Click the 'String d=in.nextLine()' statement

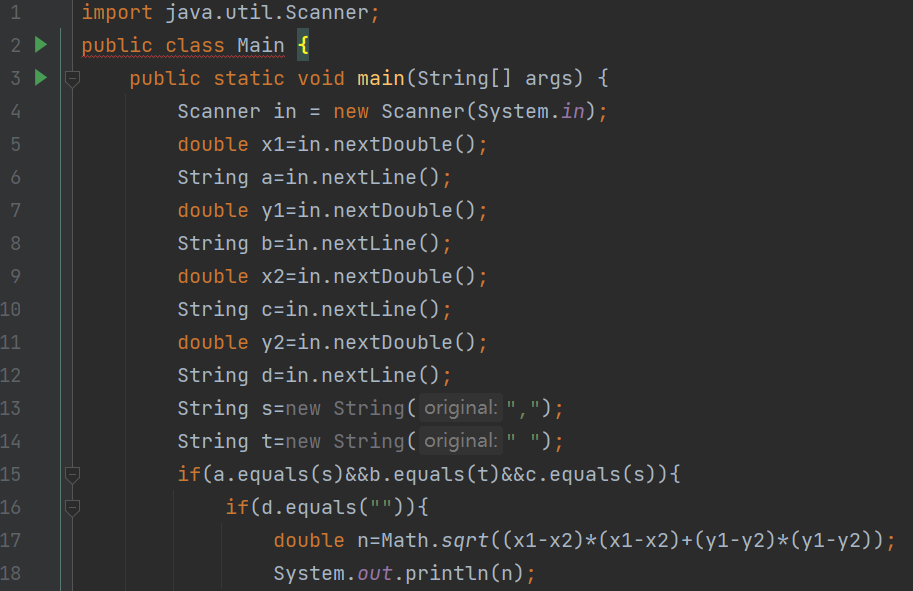click(314, 376)
